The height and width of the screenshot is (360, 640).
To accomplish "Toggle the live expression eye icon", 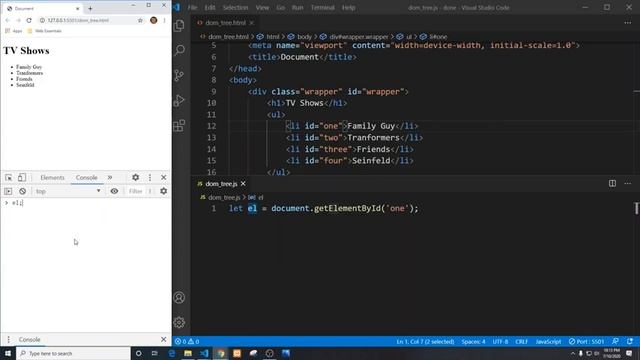I will pos(114,191).
